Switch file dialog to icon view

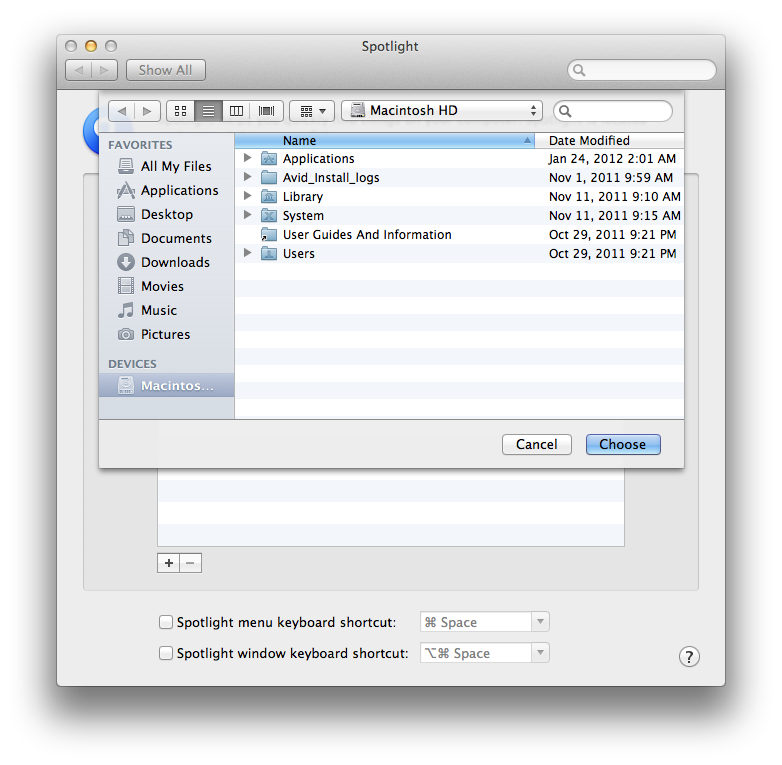(180, 111)
